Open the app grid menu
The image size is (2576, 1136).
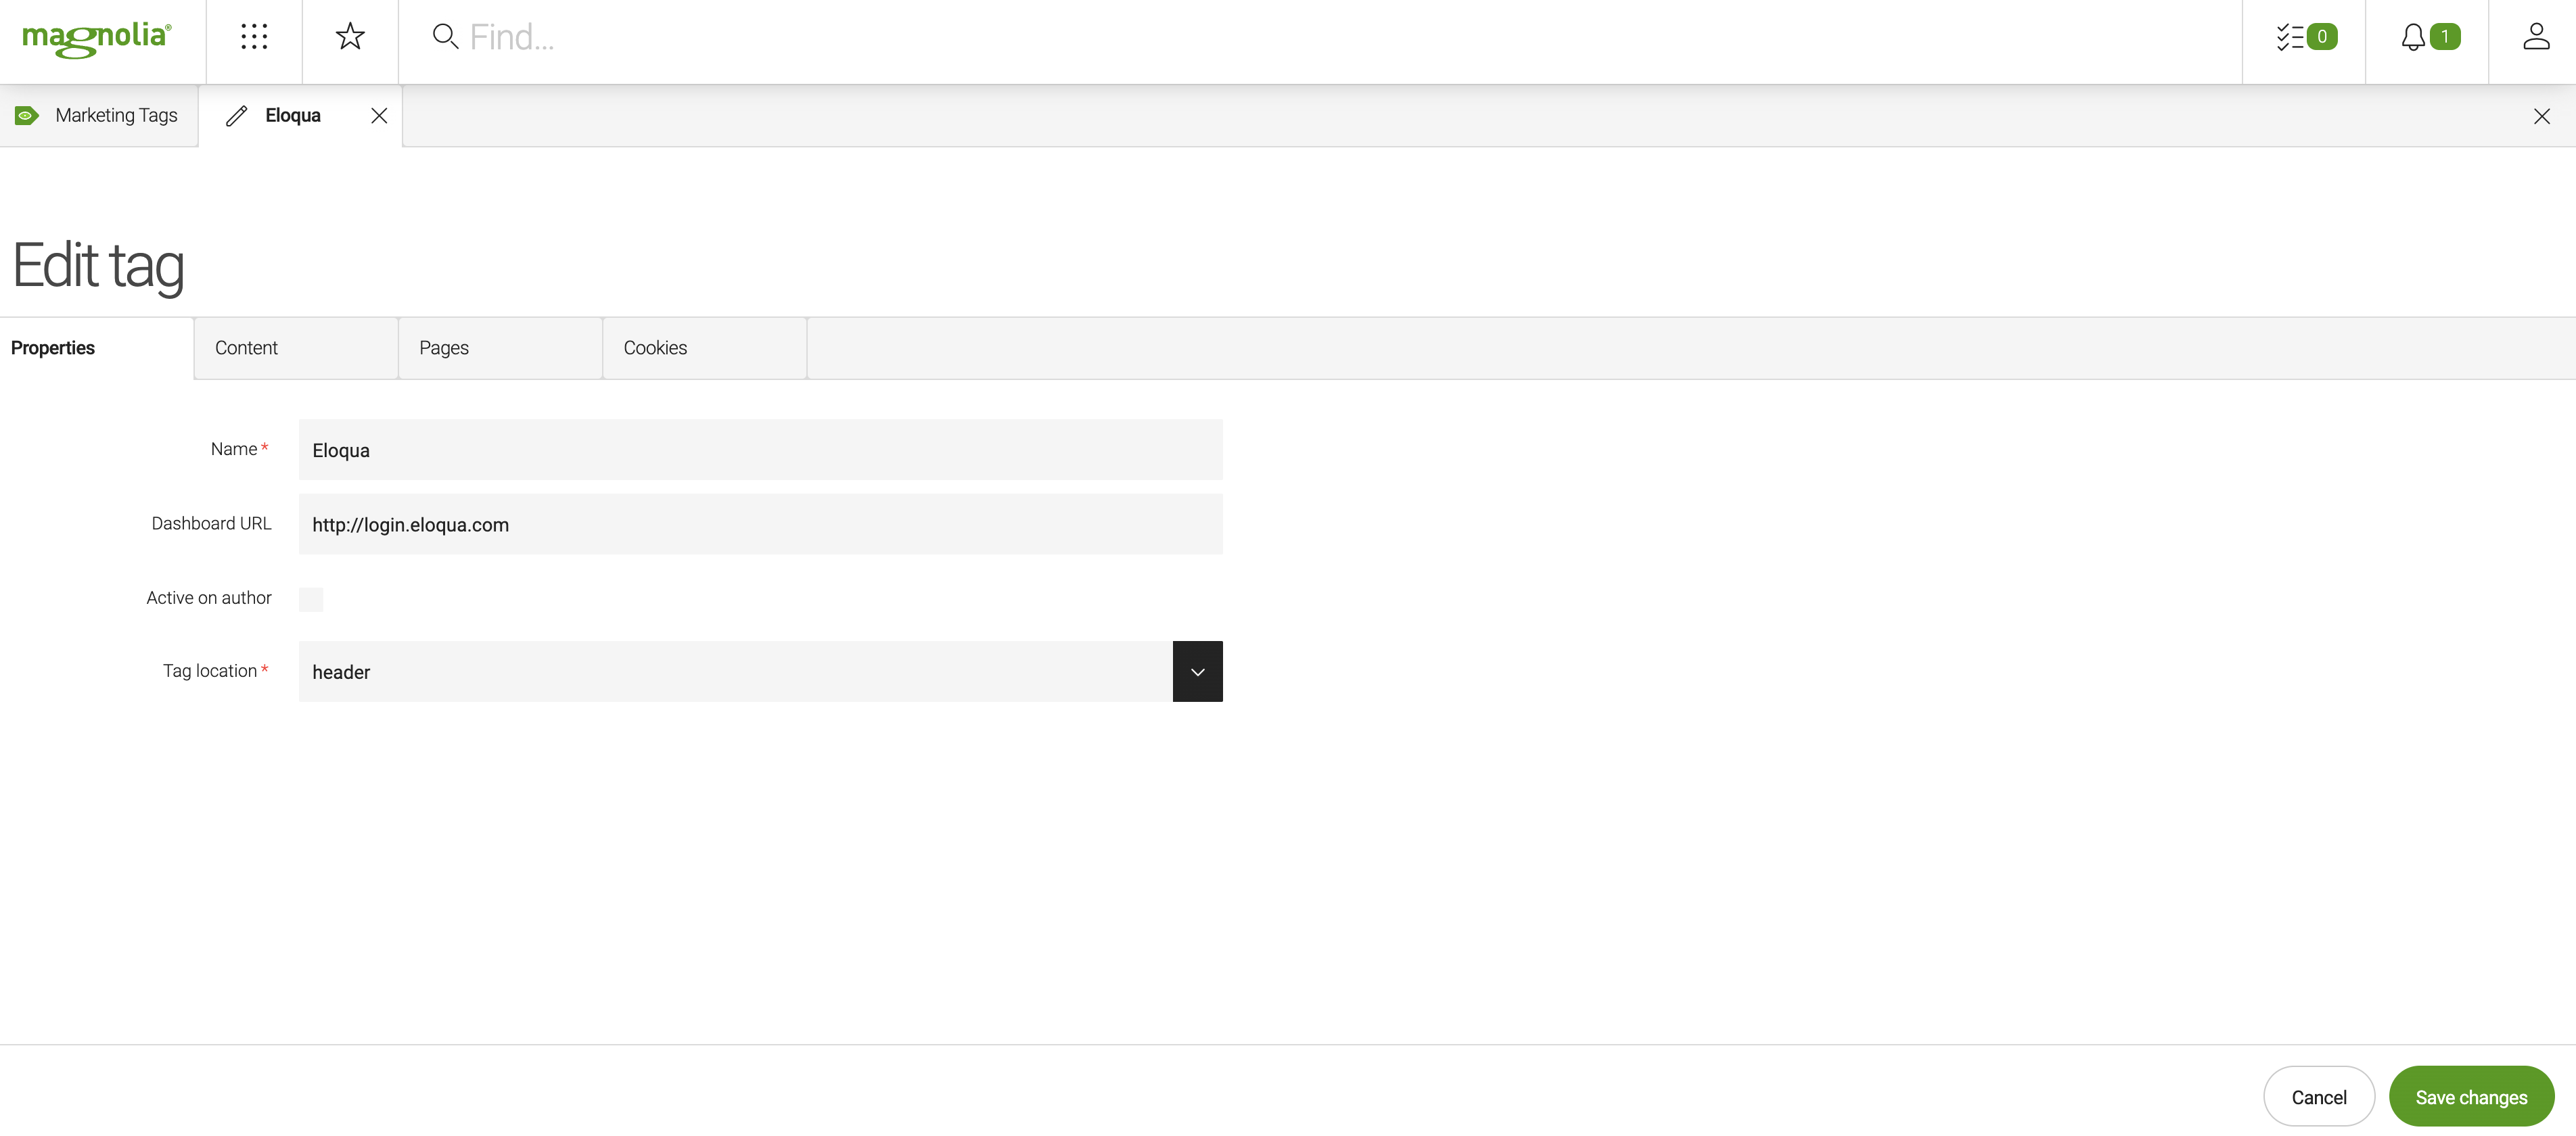coord(253,36)
